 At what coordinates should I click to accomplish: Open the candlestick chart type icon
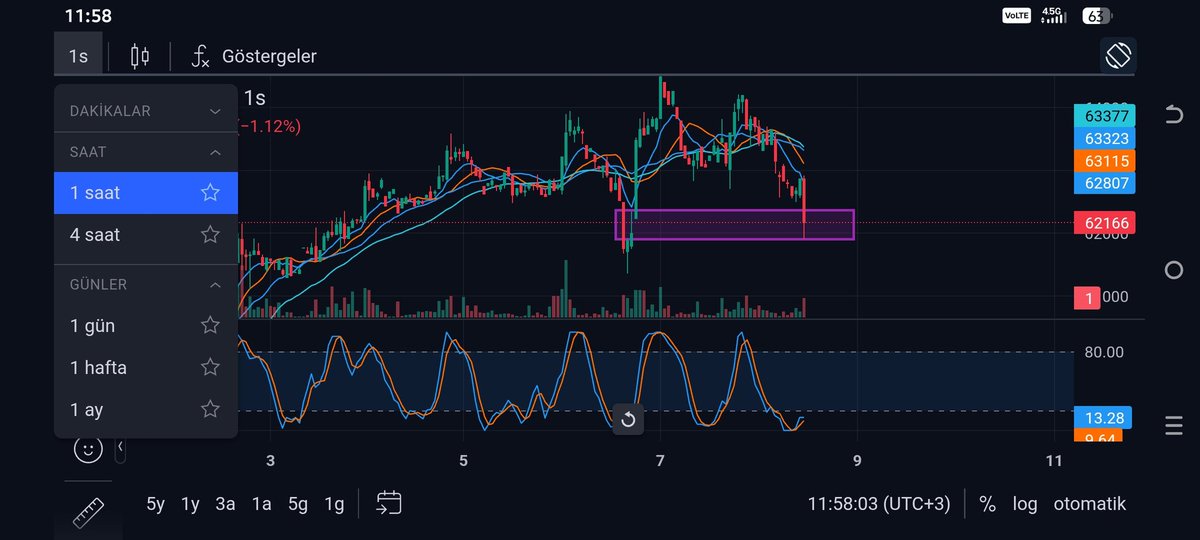pyautogui.click(x=140, y=56)
